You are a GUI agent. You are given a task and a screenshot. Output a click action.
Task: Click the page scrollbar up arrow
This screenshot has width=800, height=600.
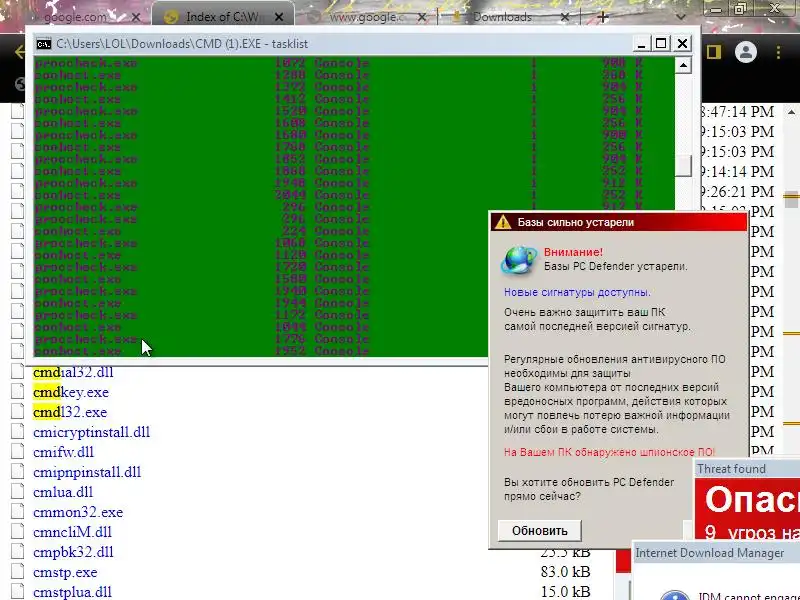(x=791, y=112)
